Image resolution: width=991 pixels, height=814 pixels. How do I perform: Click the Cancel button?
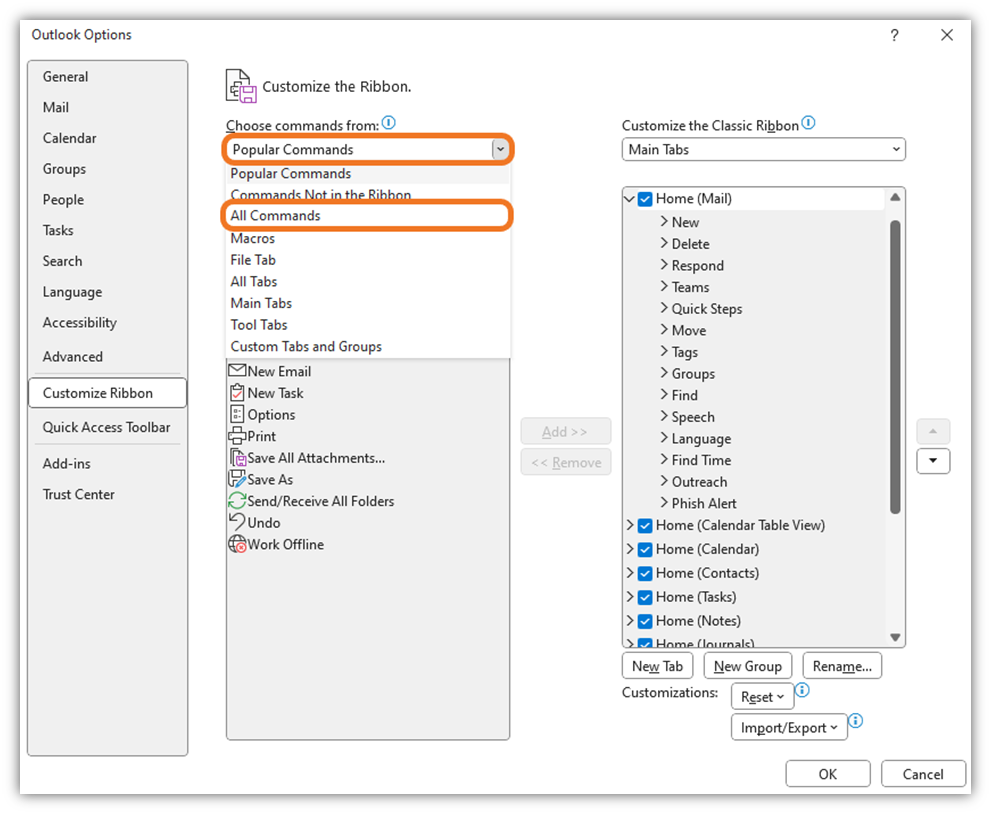coord(923,774)
